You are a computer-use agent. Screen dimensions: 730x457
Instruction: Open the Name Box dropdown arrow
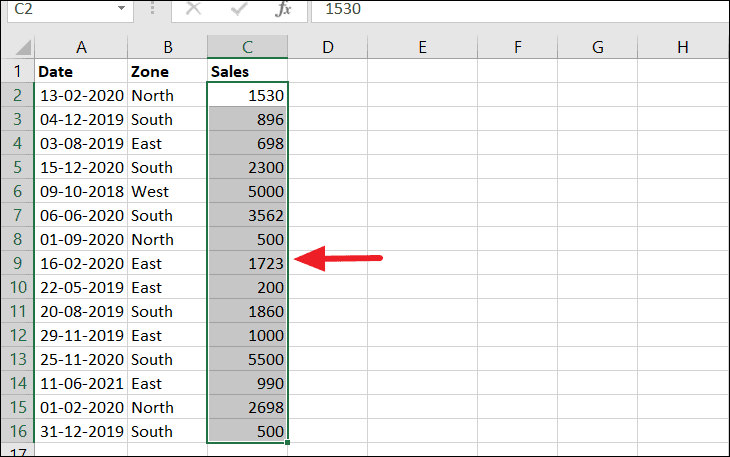[x=121, y=9]
